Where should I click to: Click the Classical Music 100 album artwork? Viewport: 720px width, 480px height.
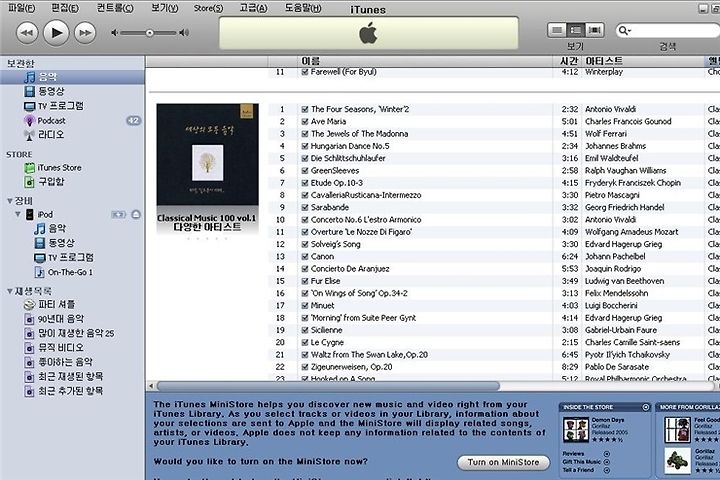(208, 154)
